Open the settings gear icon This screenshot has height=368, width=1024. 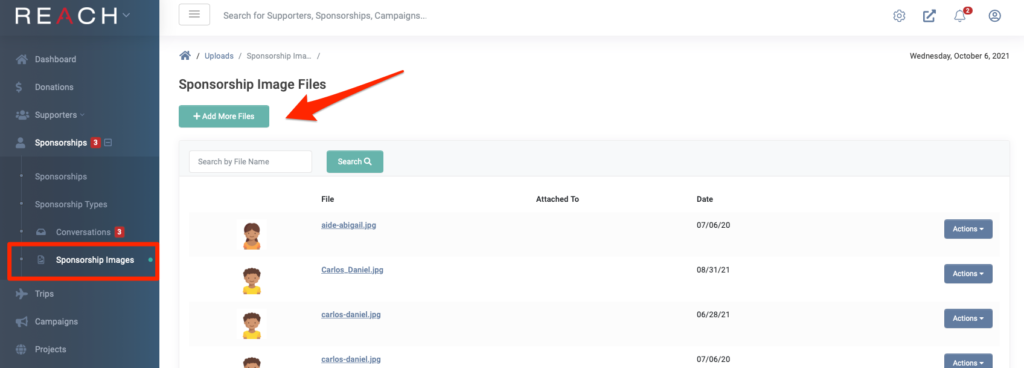(899, 16)
